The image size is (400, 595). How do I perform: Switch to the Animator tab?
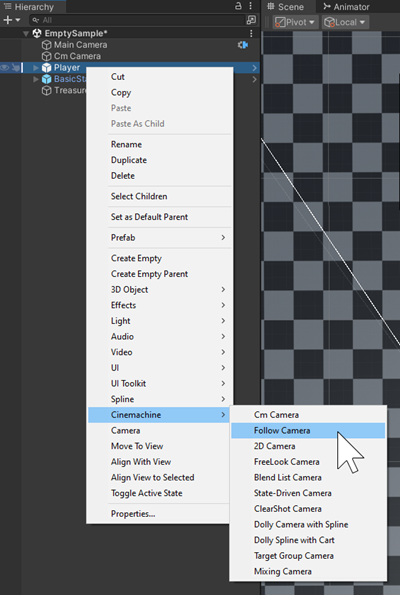346,6
